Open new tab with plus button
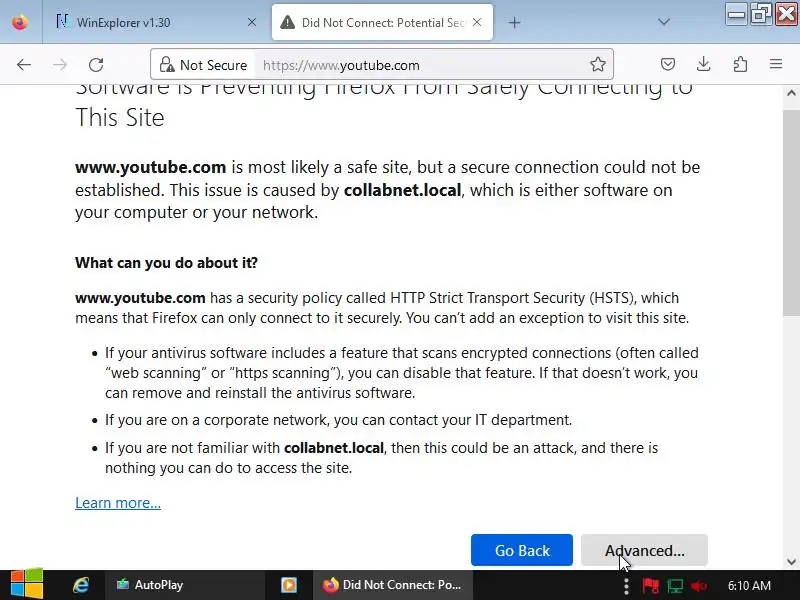The width and height of the screenshot is (800, 600). point(515,22)
